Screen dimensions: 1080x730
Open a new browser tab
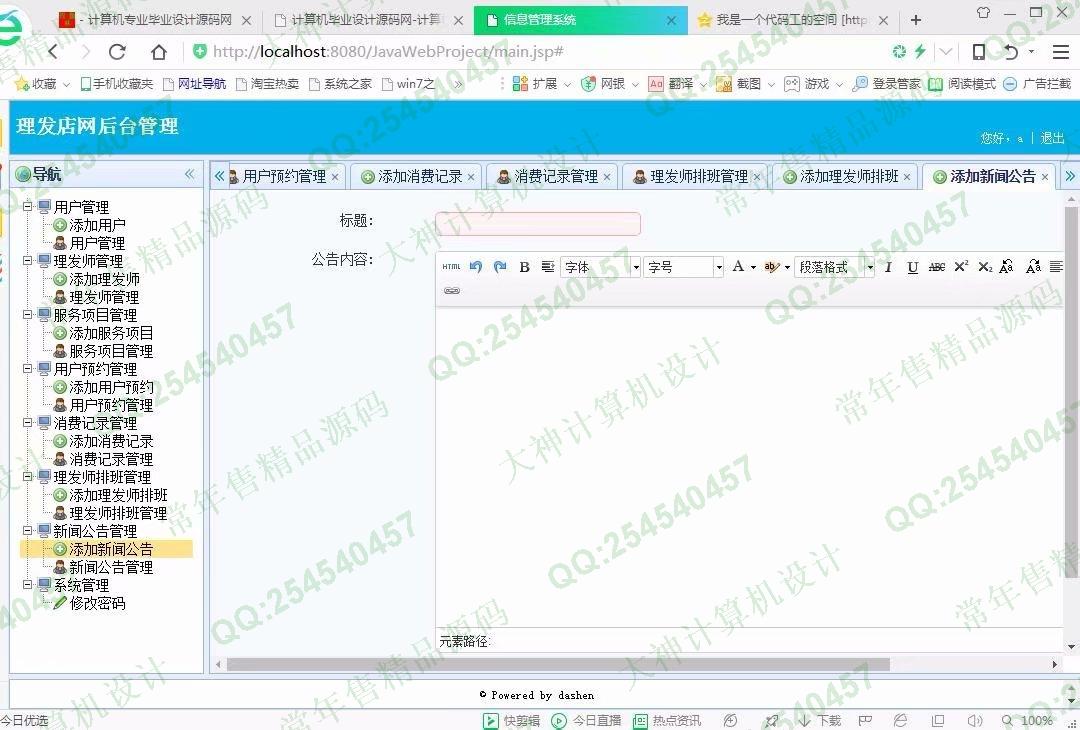pyautogui.click(x=915, y=20)
